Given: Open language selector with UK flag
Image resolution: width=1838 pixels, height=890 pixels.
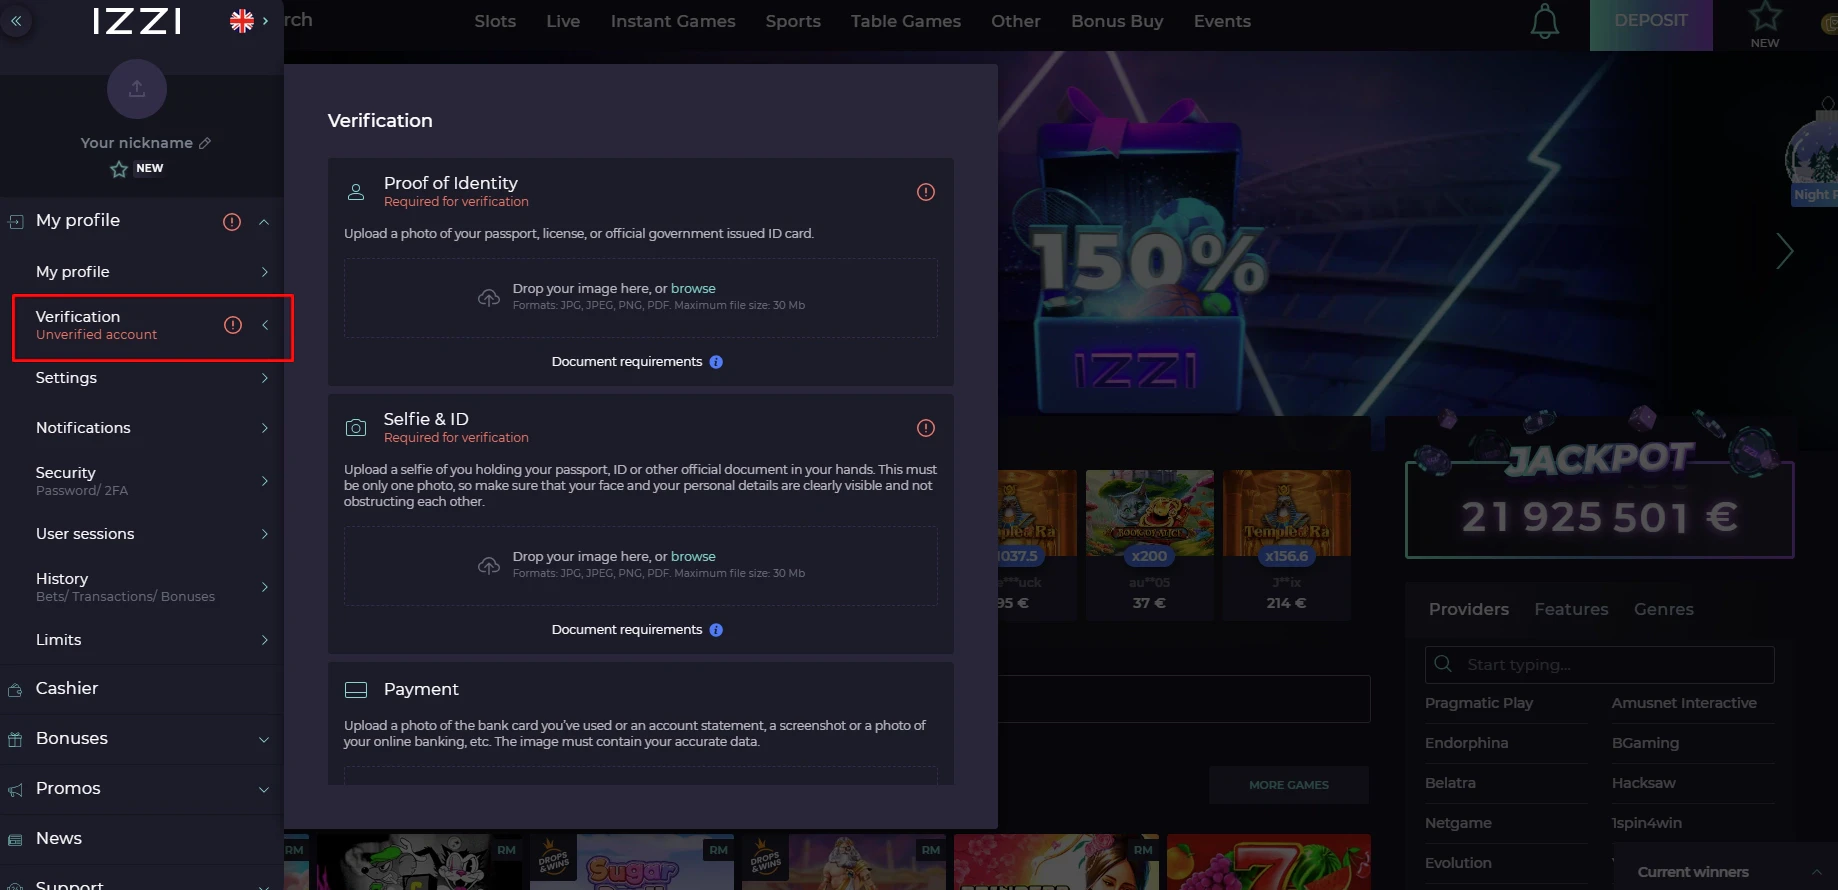Looking at the screenshot, I should pos(249,21).
